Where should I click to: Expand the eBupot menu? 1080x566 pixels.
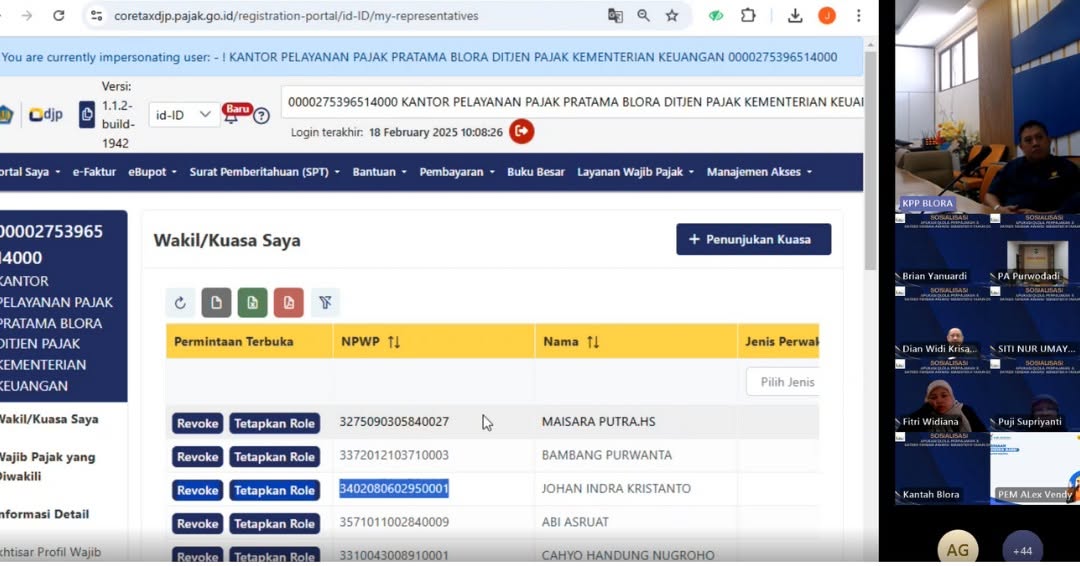(152, 172)
